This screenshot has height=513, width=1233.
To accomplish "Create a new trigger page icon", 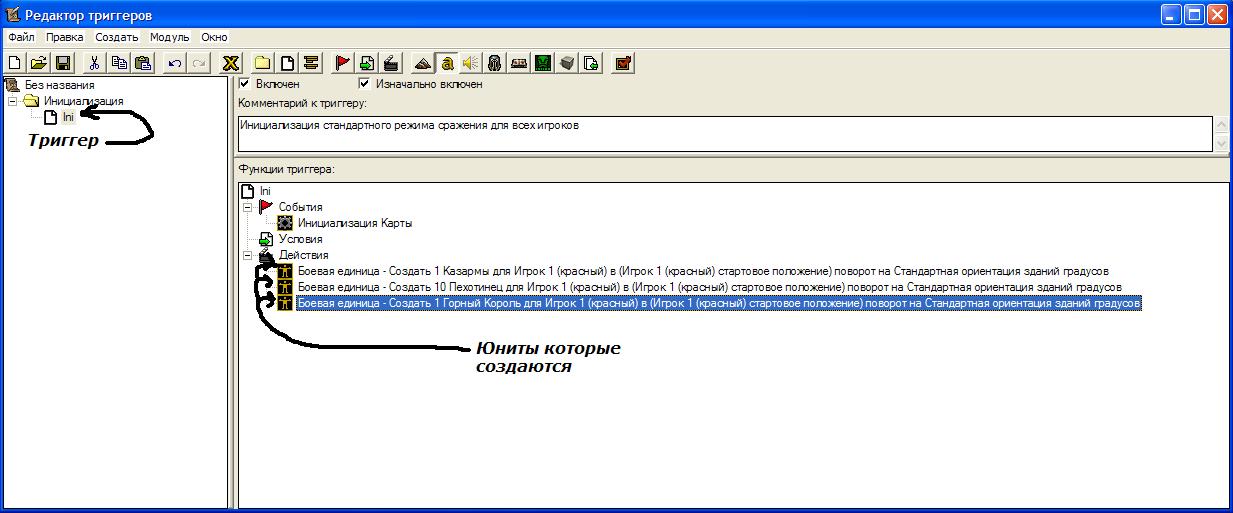I will coord(287,63).
